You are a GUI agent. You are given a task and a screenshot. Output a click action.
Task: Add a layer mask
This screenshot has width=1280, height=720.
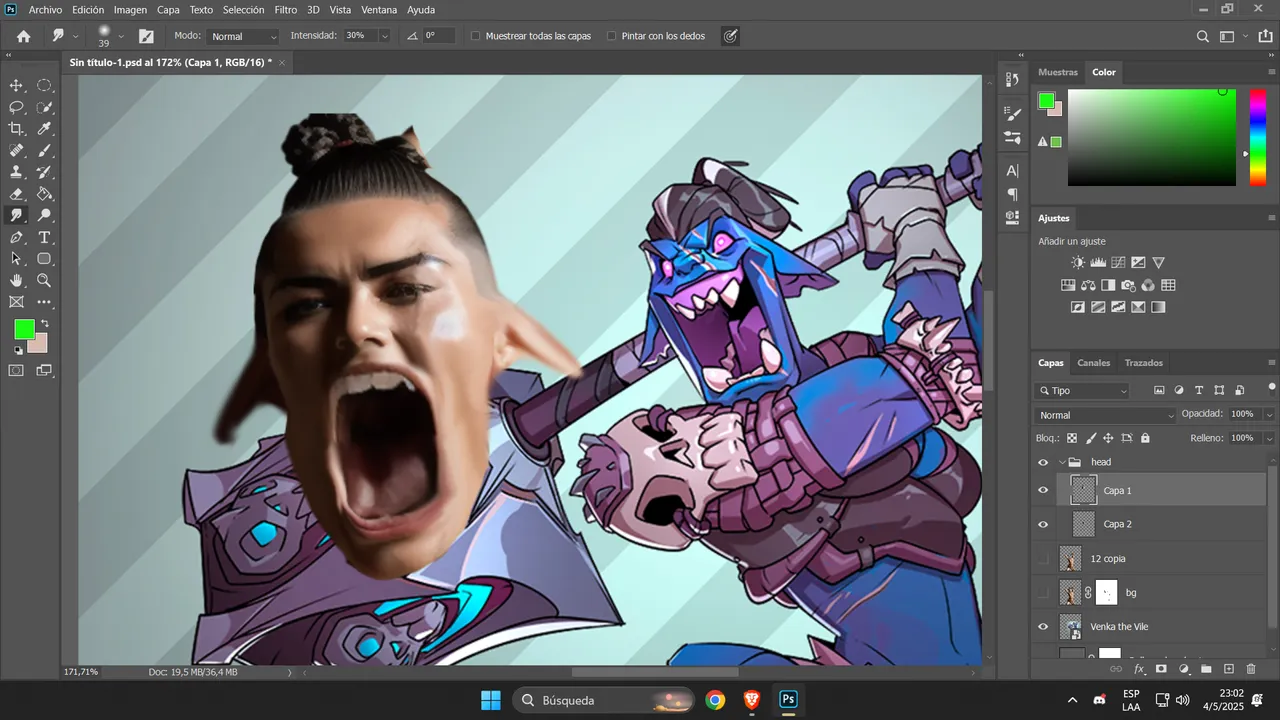[1161, 669]
